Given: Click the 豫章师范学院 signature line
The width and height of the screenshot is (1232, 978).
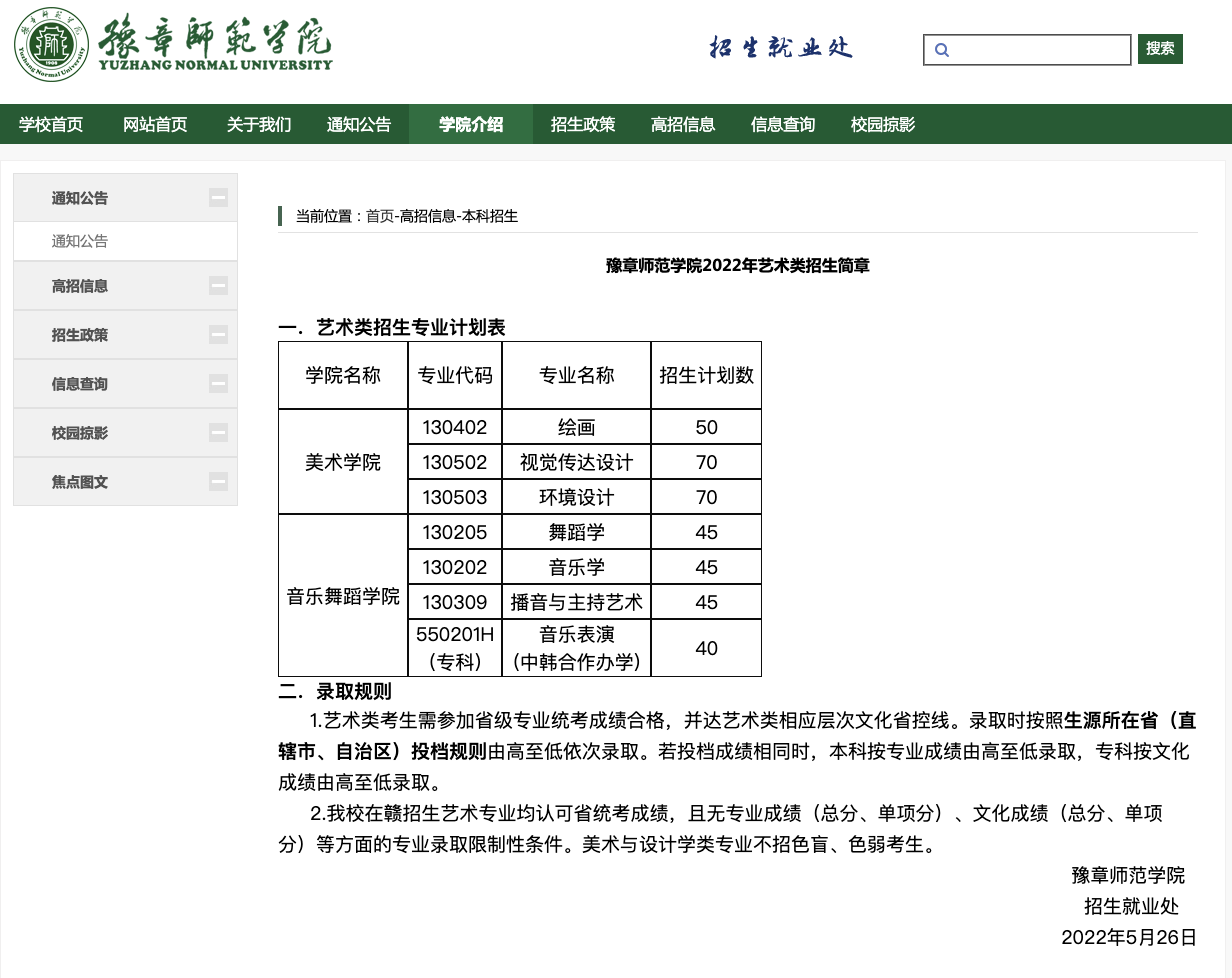Looking at the screenshot, I should pos(1128,875).
